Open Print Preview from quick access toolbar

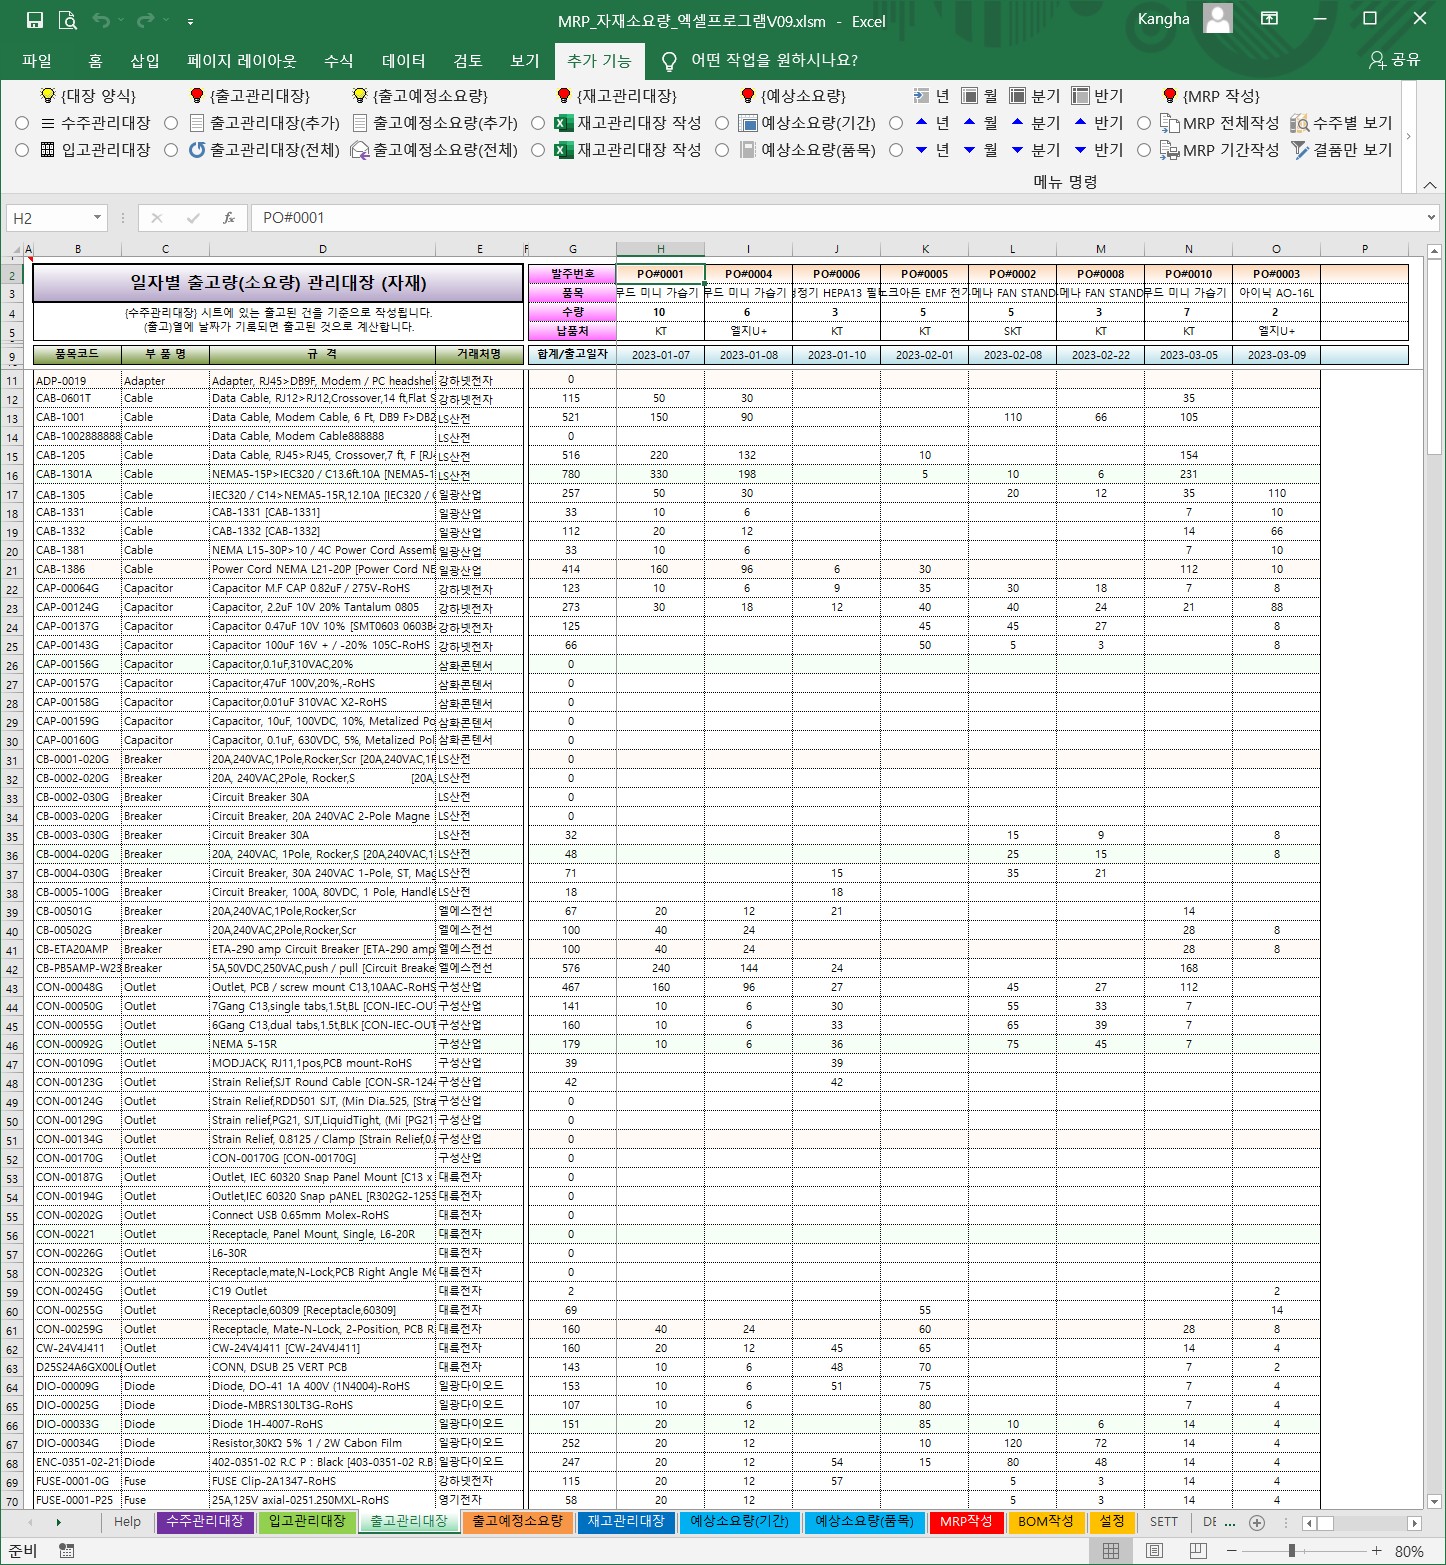point(68,20)
